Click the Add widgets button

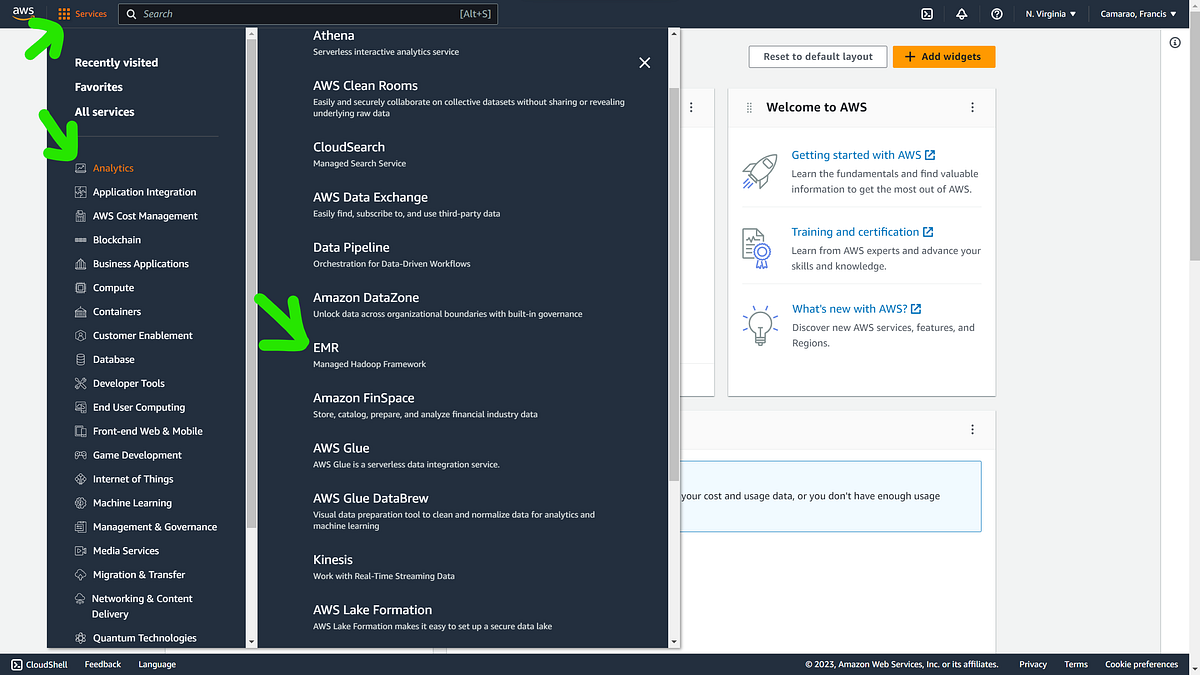tap(943, 56)
